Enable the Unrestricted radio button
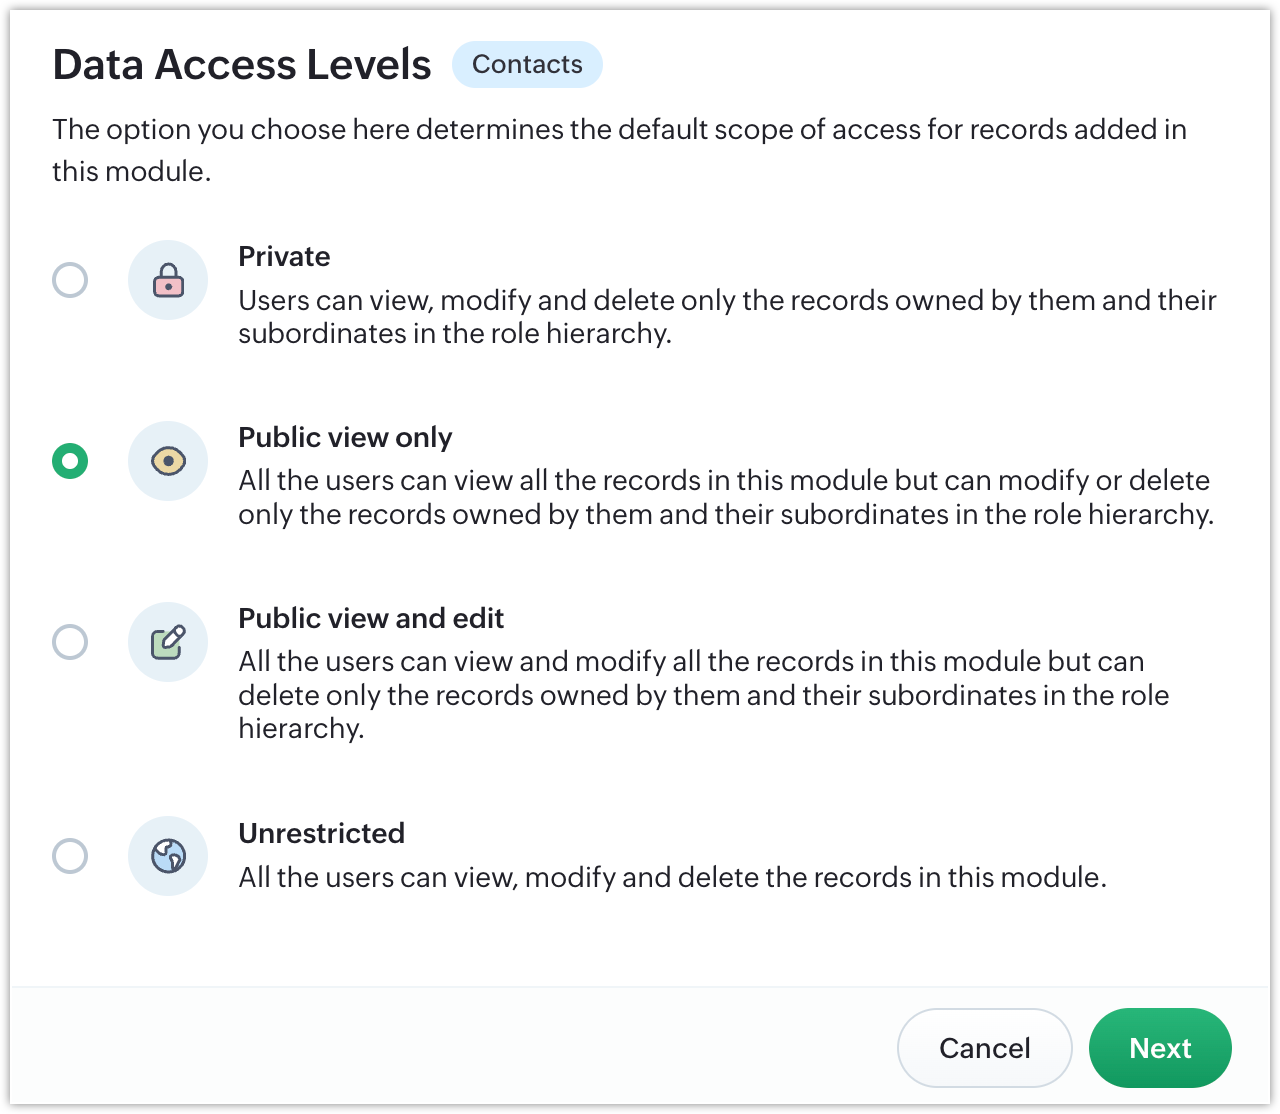Viewport: 1280px width, 1114px height. 70,856
